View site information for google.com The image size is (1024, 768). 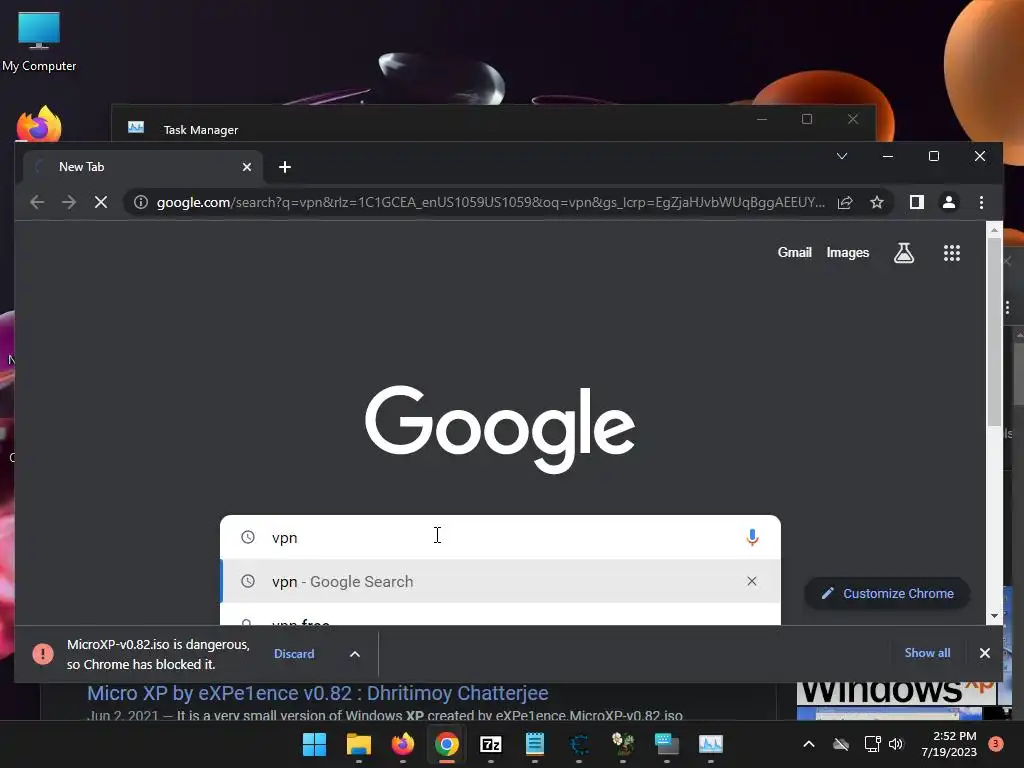point(140,202)
